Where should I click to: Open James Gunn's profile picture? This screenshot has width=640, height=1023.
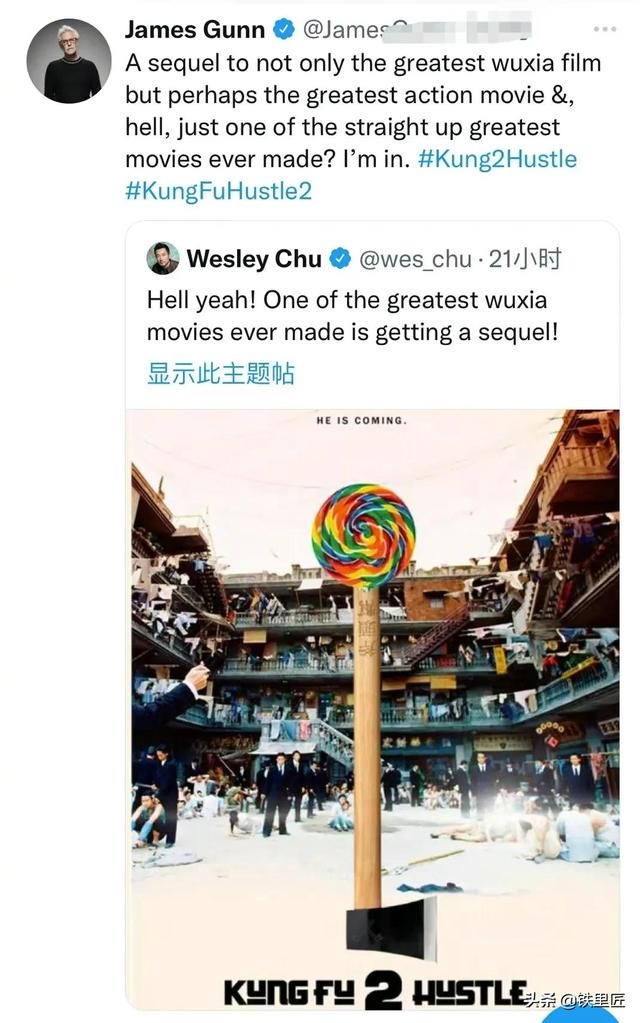click(x=69, y=61)
